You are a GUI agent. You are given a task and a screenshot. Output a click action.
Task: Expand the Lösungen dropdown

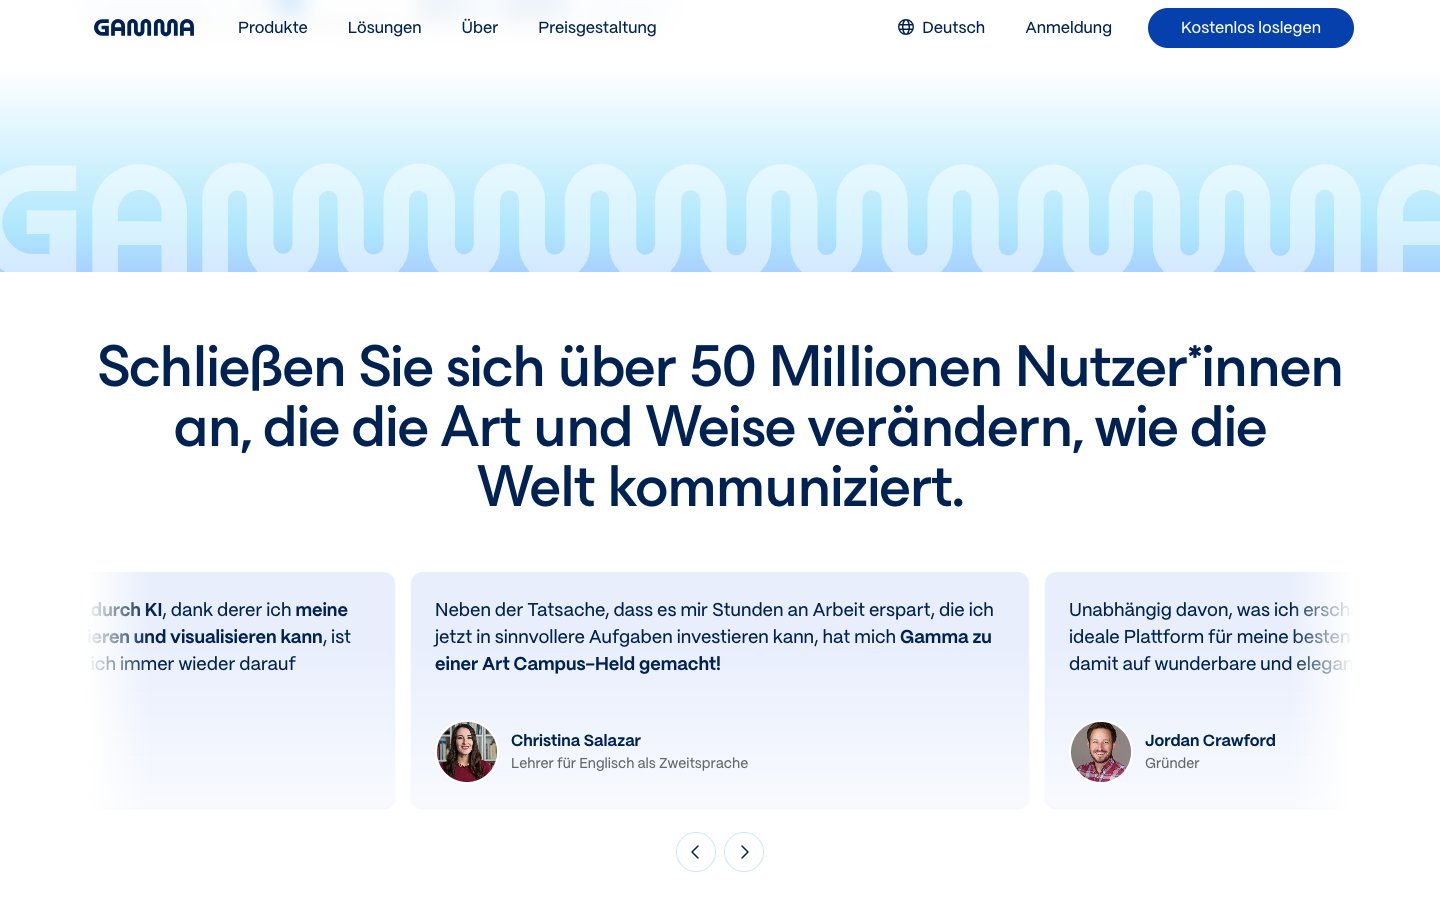coord(384,27)
